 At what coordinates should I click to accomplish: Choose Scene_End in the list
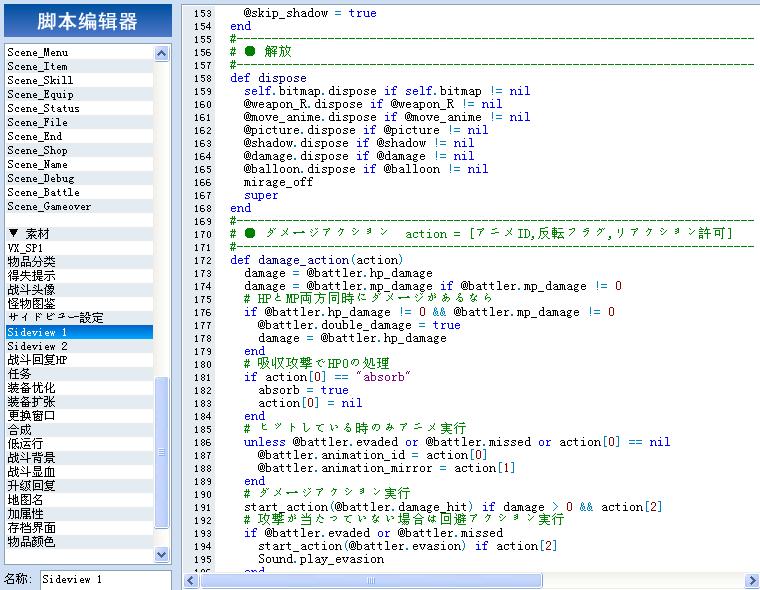coord(79,137)
